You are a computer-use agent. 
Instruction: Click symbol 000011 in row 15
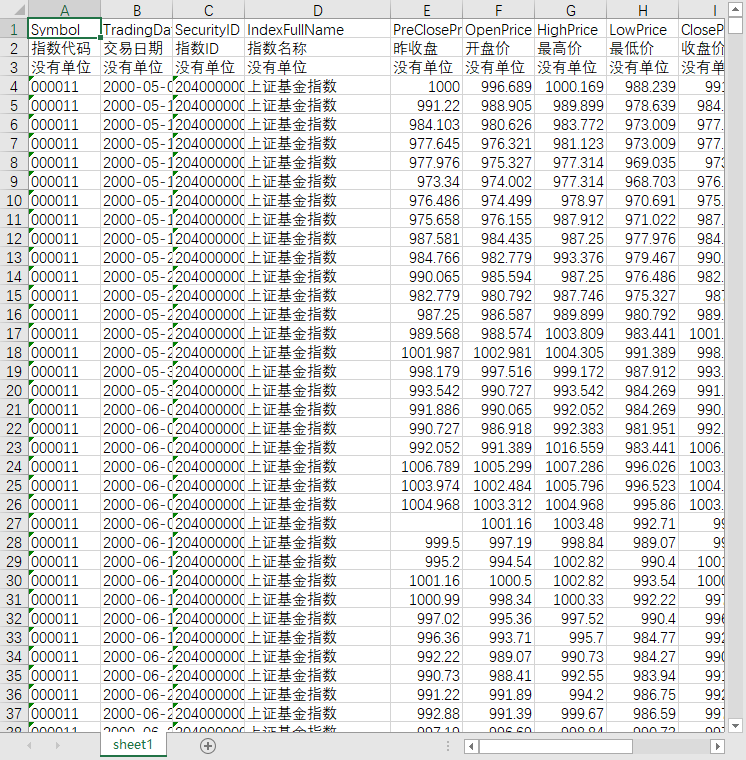pos(64,295)
